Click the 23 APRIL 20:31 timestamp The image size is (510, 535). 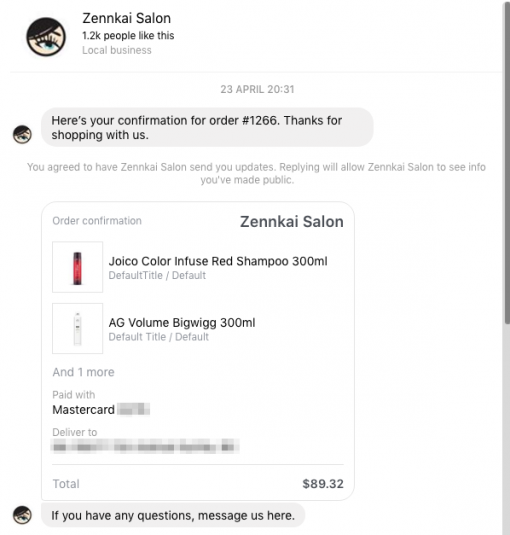tap(257, 89)
